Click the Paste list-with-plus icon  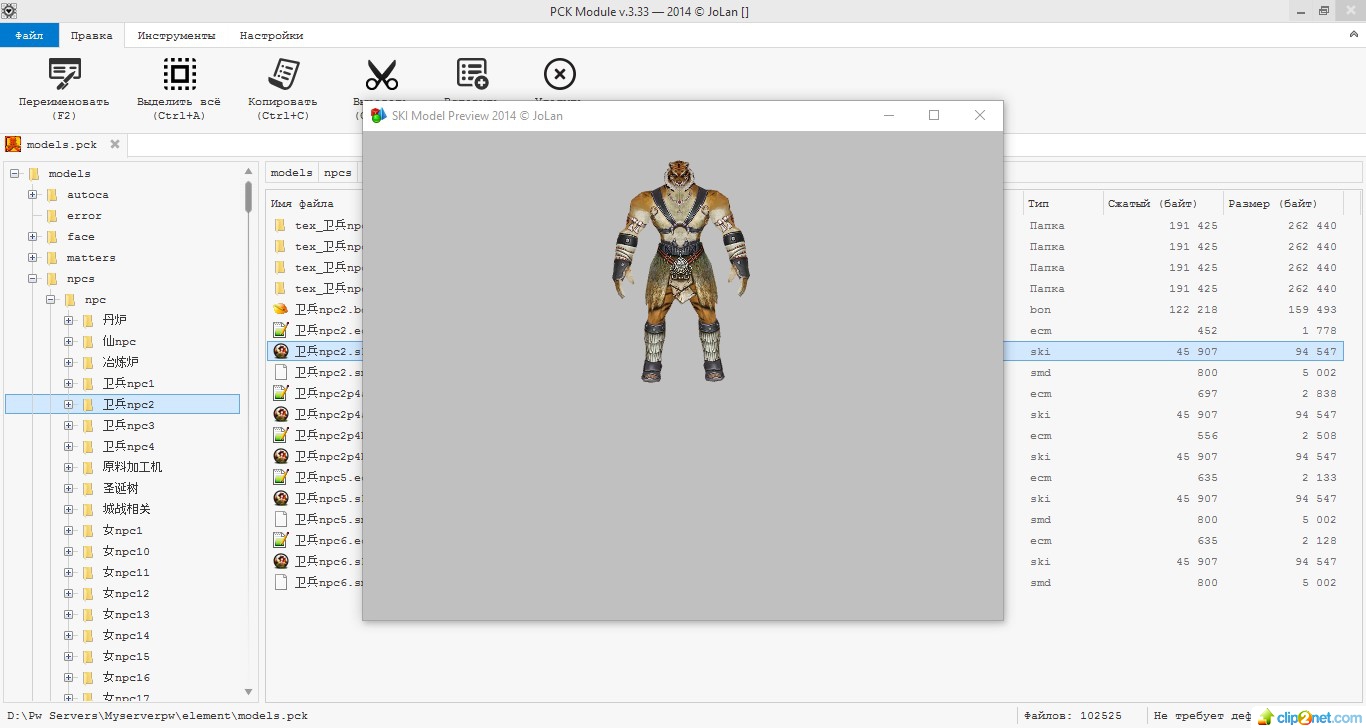tap(471, 74)
